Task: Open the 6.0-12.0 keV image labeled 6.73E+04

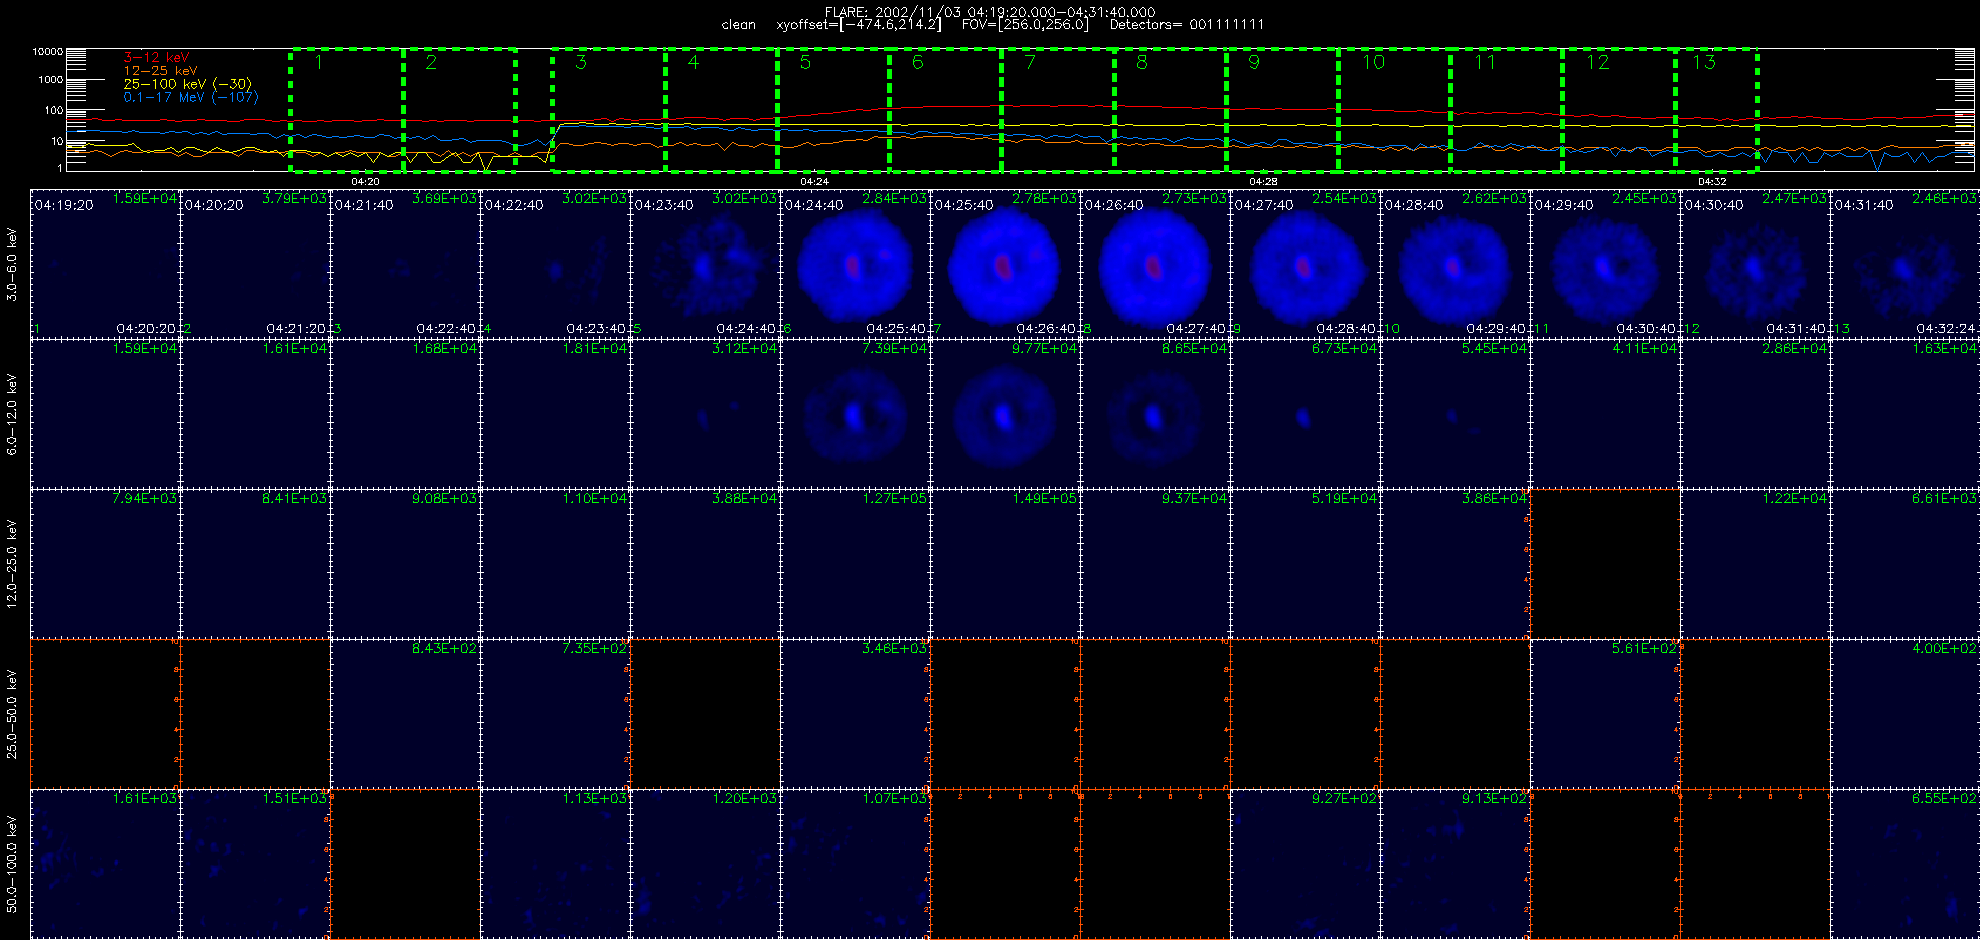Action: [1305, 414]
